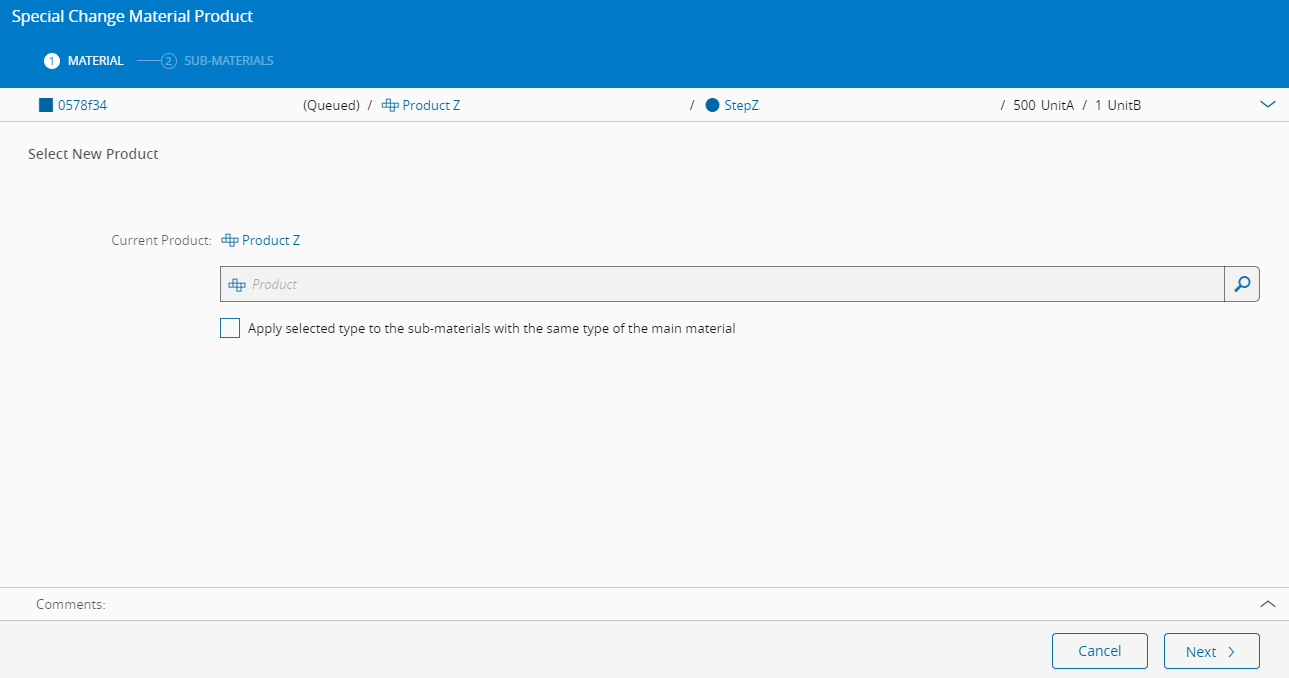
Task: Click the StepZ circle step icon
Action: [x=712, y=105]
